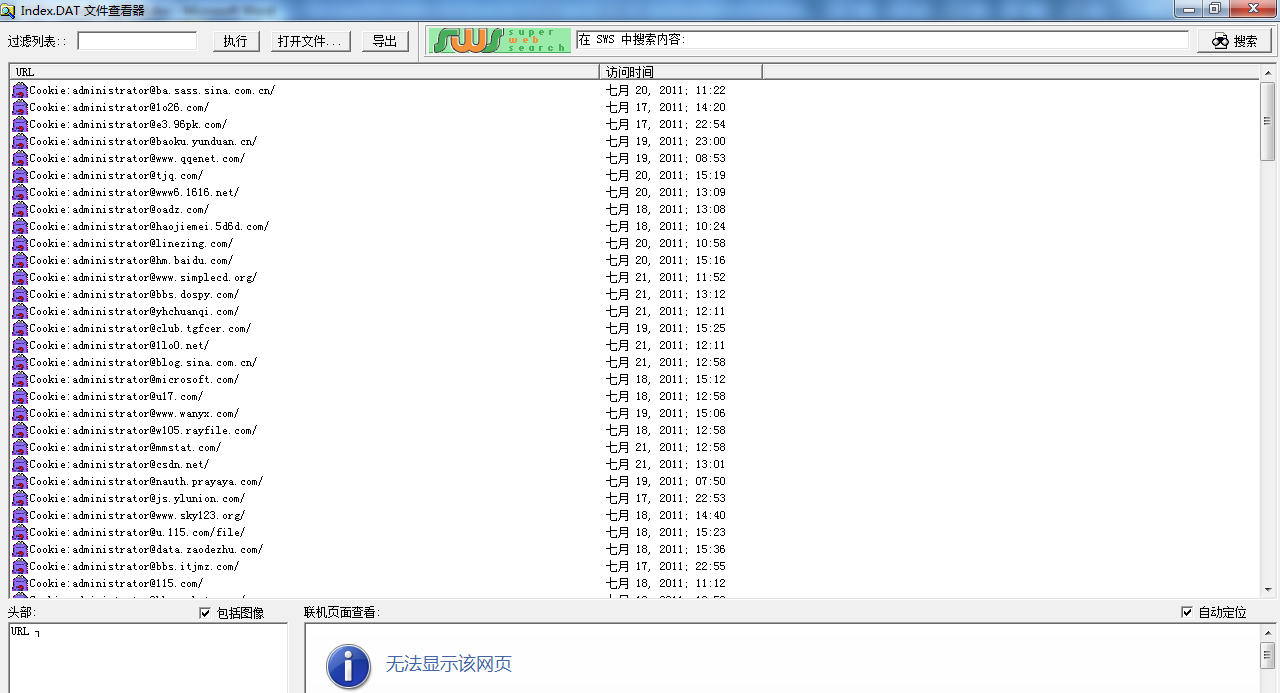The height and width of the screenshot is (693, 1280).
Task: Click visit time 七月 17, 2011; 22:54
Action: click(666, 124)
